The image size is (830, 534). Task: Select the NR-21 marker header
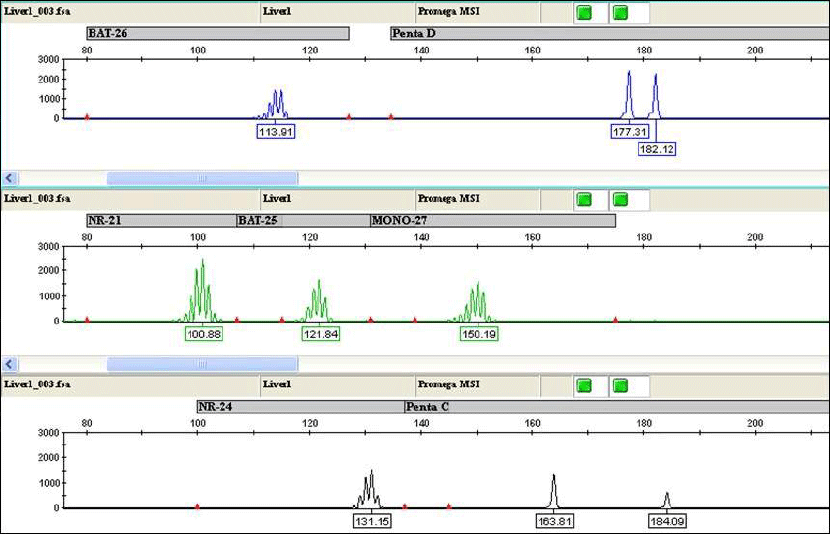click(160, 220)
